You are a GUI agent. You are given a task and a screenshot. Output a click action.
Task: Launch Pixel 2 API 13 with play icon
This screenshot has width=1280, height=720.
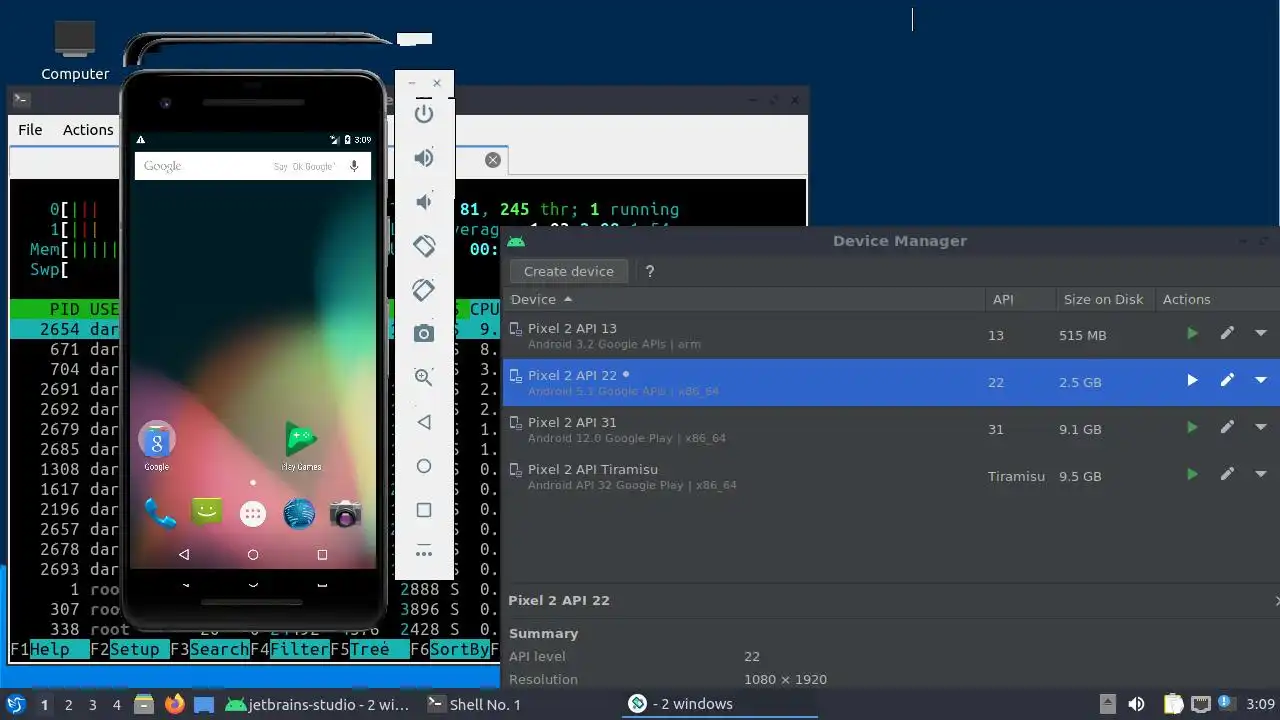[1192, 333]
